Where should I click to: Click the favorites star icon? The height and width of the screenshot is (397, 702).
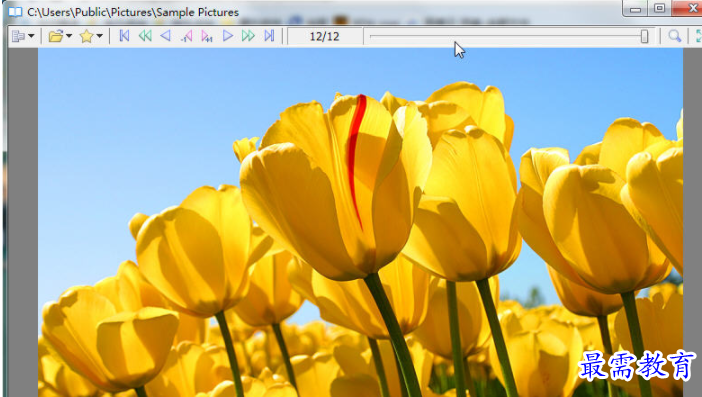click(x=86, y=36)
